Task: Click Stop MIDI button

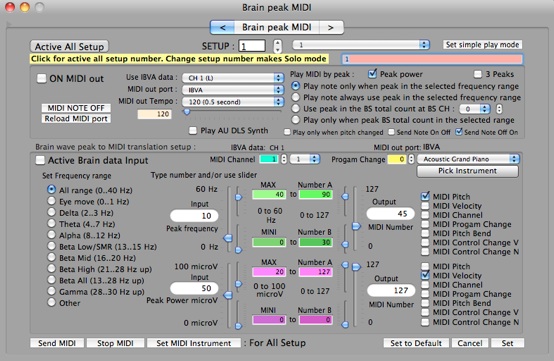Action: [x=115, y=343]
